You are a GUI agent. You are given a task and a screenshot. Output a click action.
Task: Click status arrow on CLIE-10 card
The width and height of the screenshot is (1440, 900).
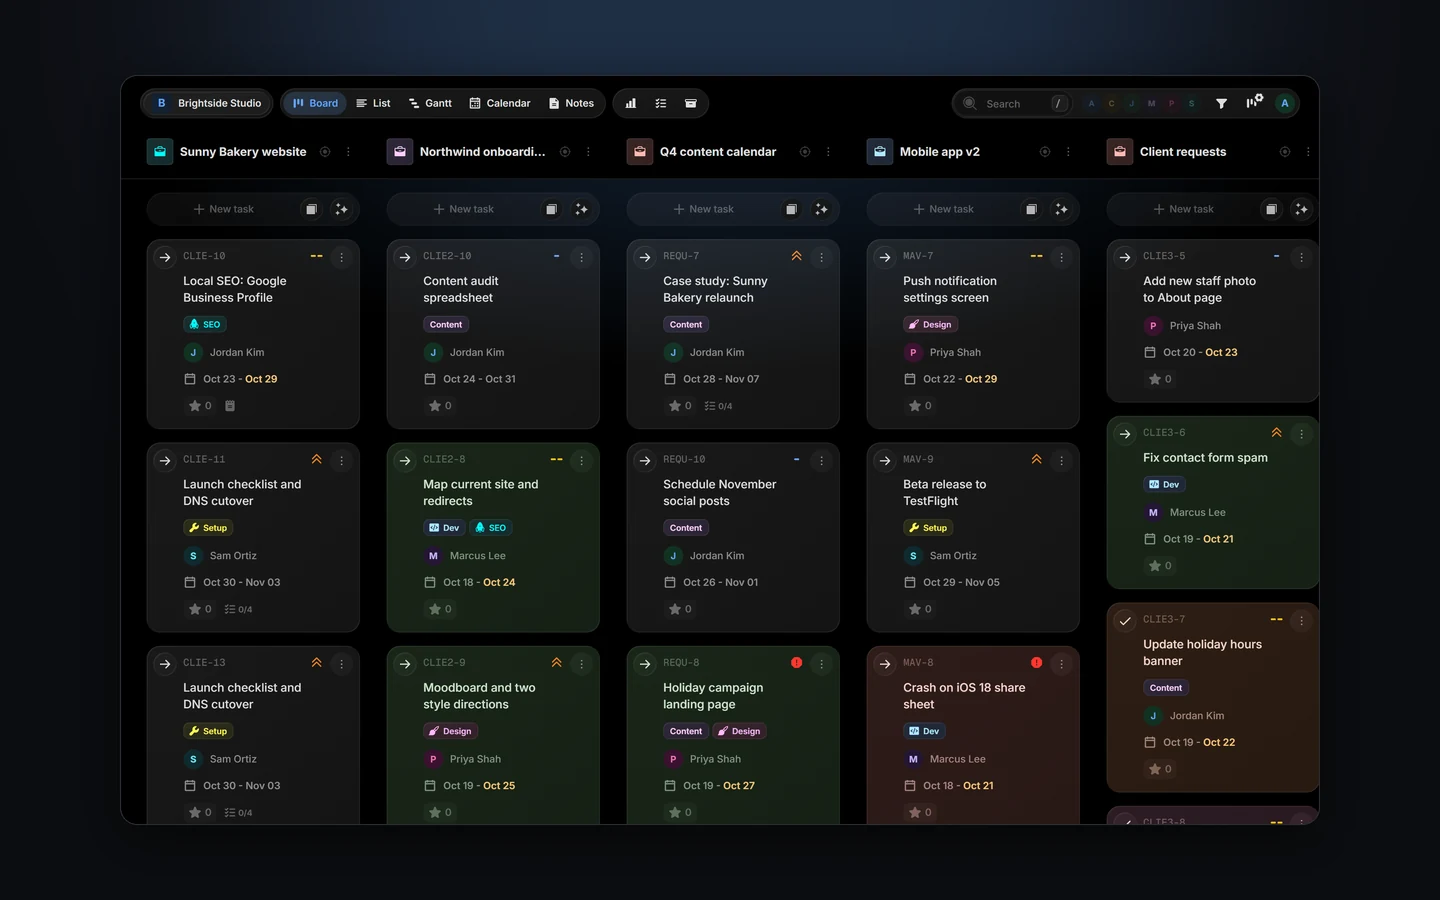[x=165, y=257]
